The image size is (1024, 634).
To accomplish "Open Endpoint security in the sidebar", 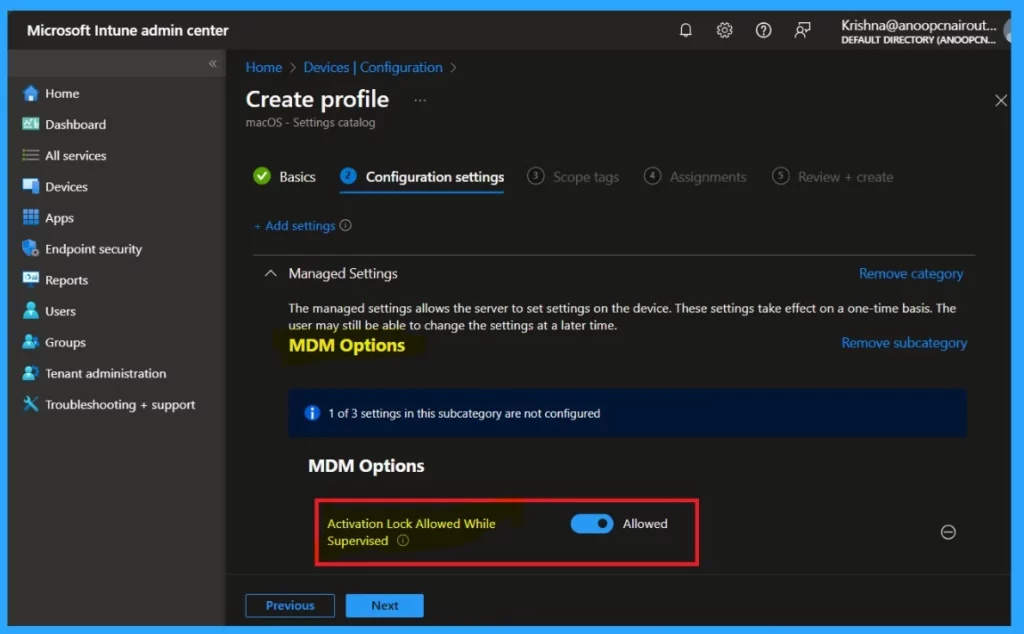I will pyautogui.click(x=93, y=249).
